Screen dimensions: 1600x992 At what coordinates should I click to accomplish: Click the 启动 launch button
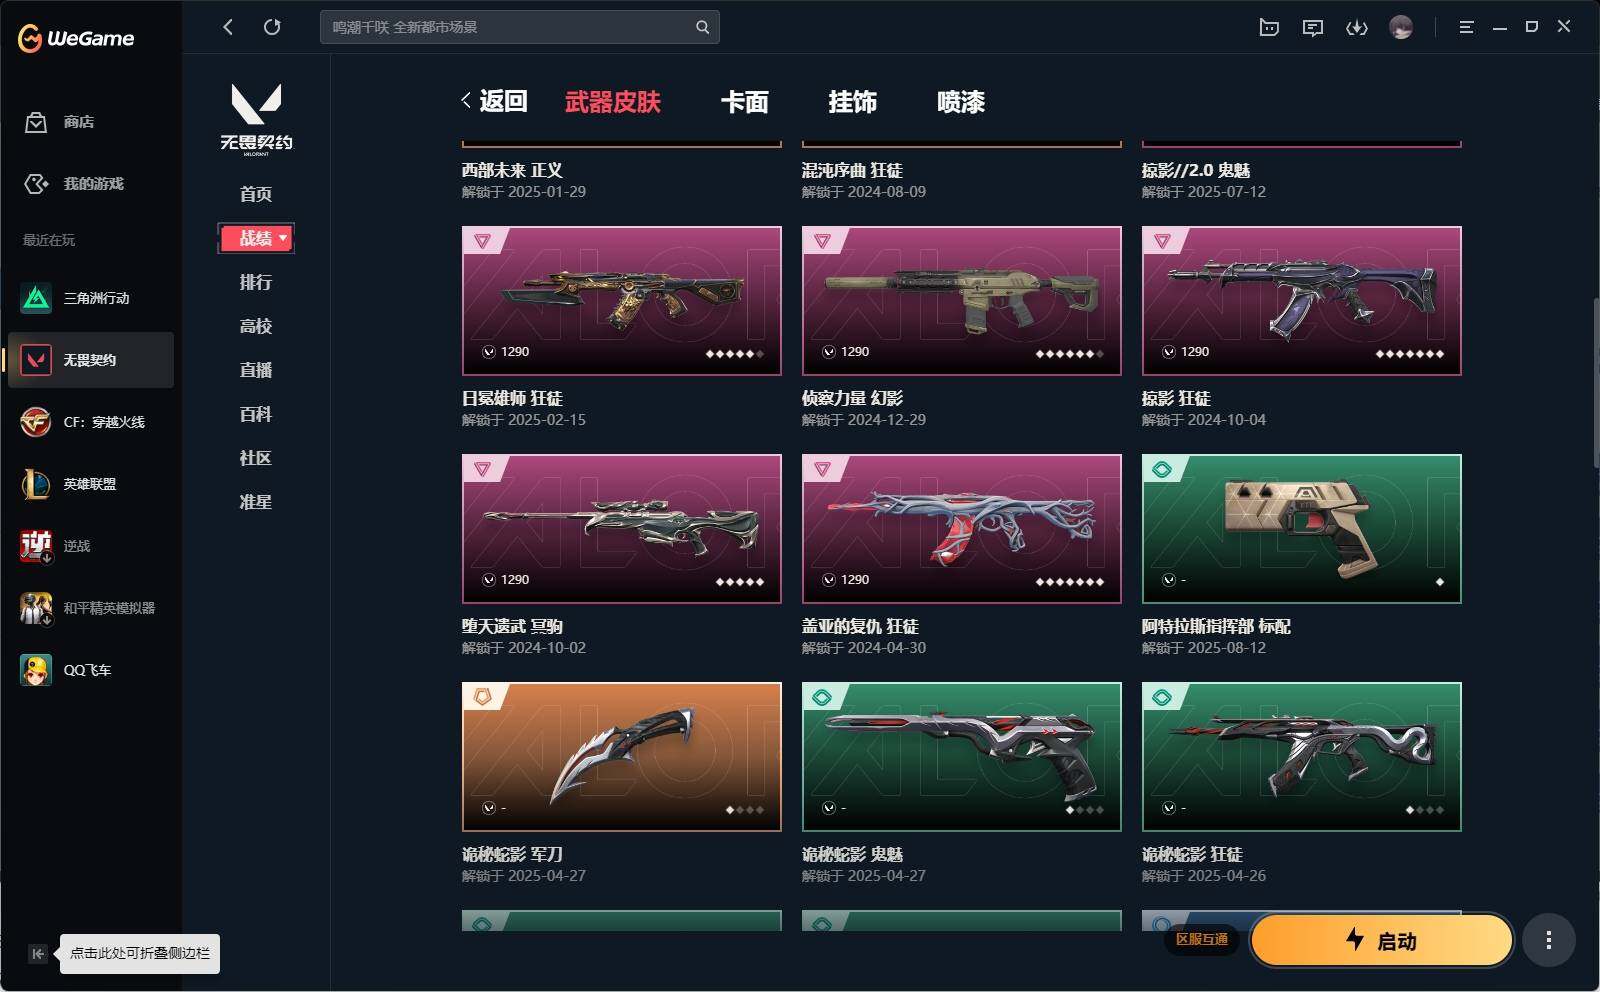pos(1381,940)
